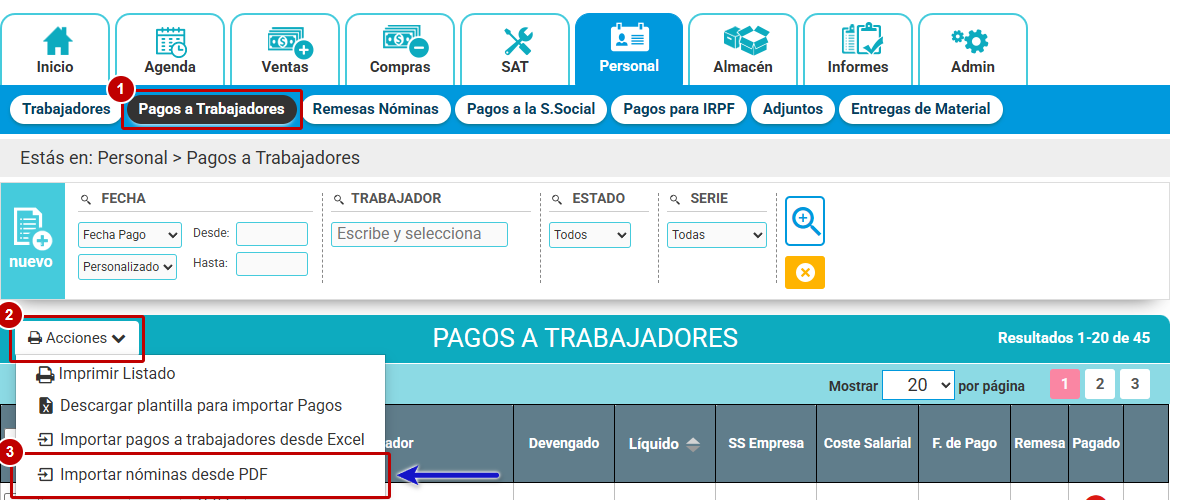Image resolution: width=1200 pixels, height=500 pixels.
Task: Click the Pagado column header
Action: tap(1096, 443)
